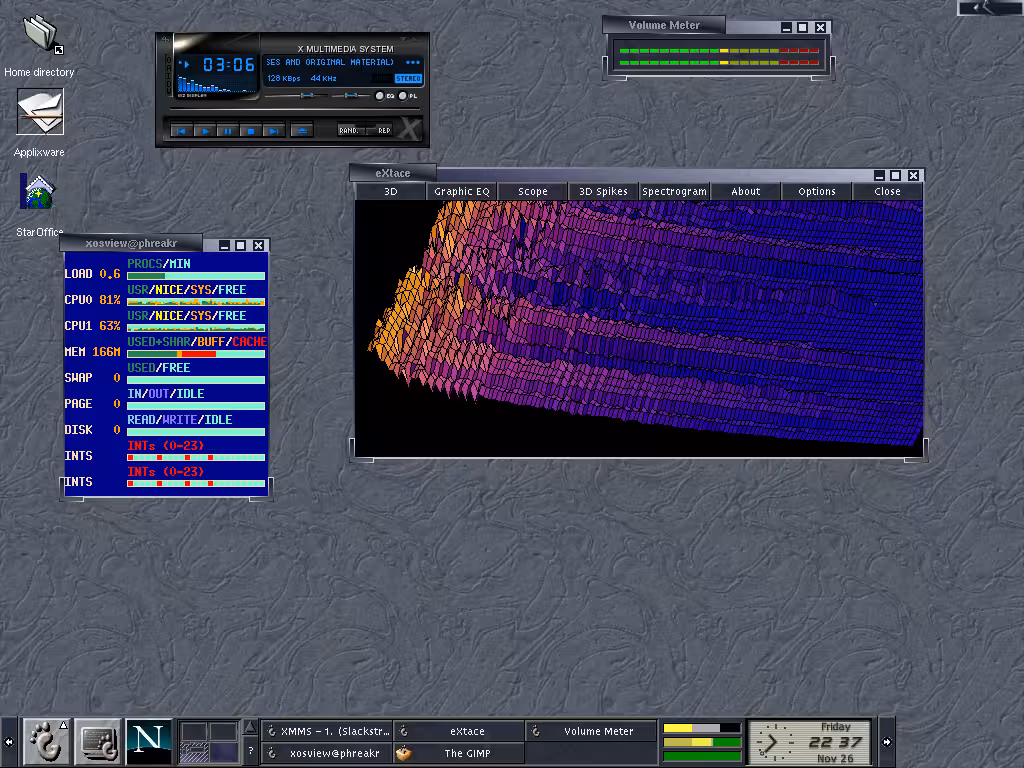Pause playback in XMMS
Screen dimensions: 1024x768
228,131
